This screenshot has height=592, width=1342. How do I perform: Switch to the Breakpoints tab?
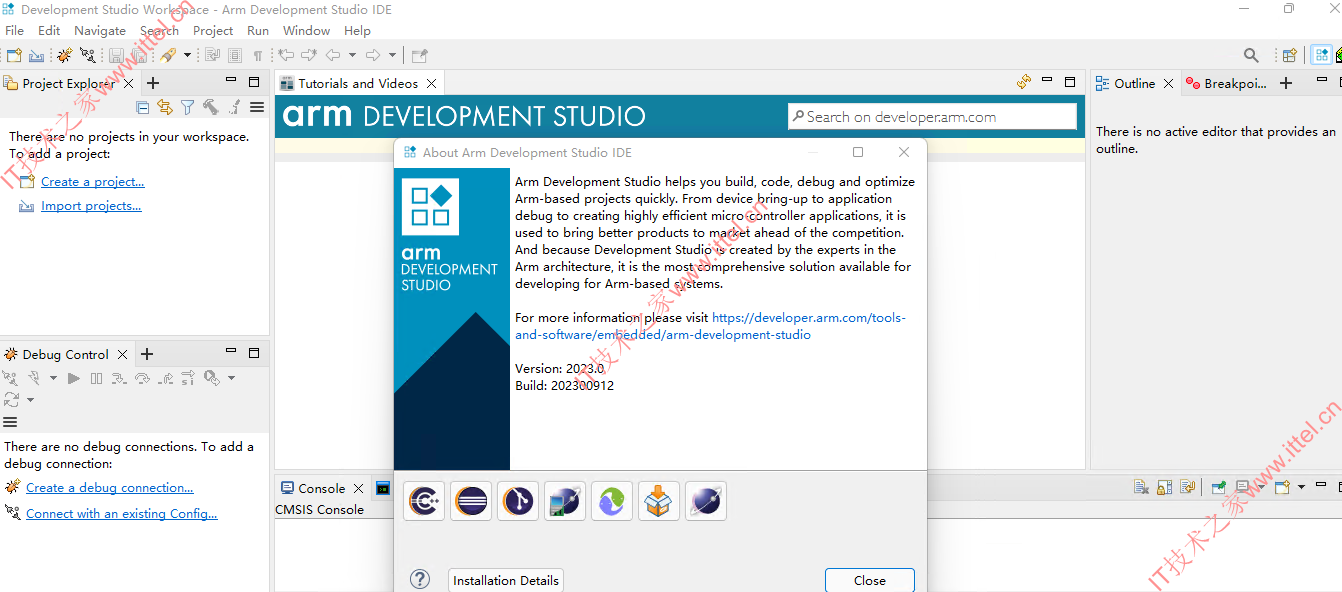[1226, 84]
